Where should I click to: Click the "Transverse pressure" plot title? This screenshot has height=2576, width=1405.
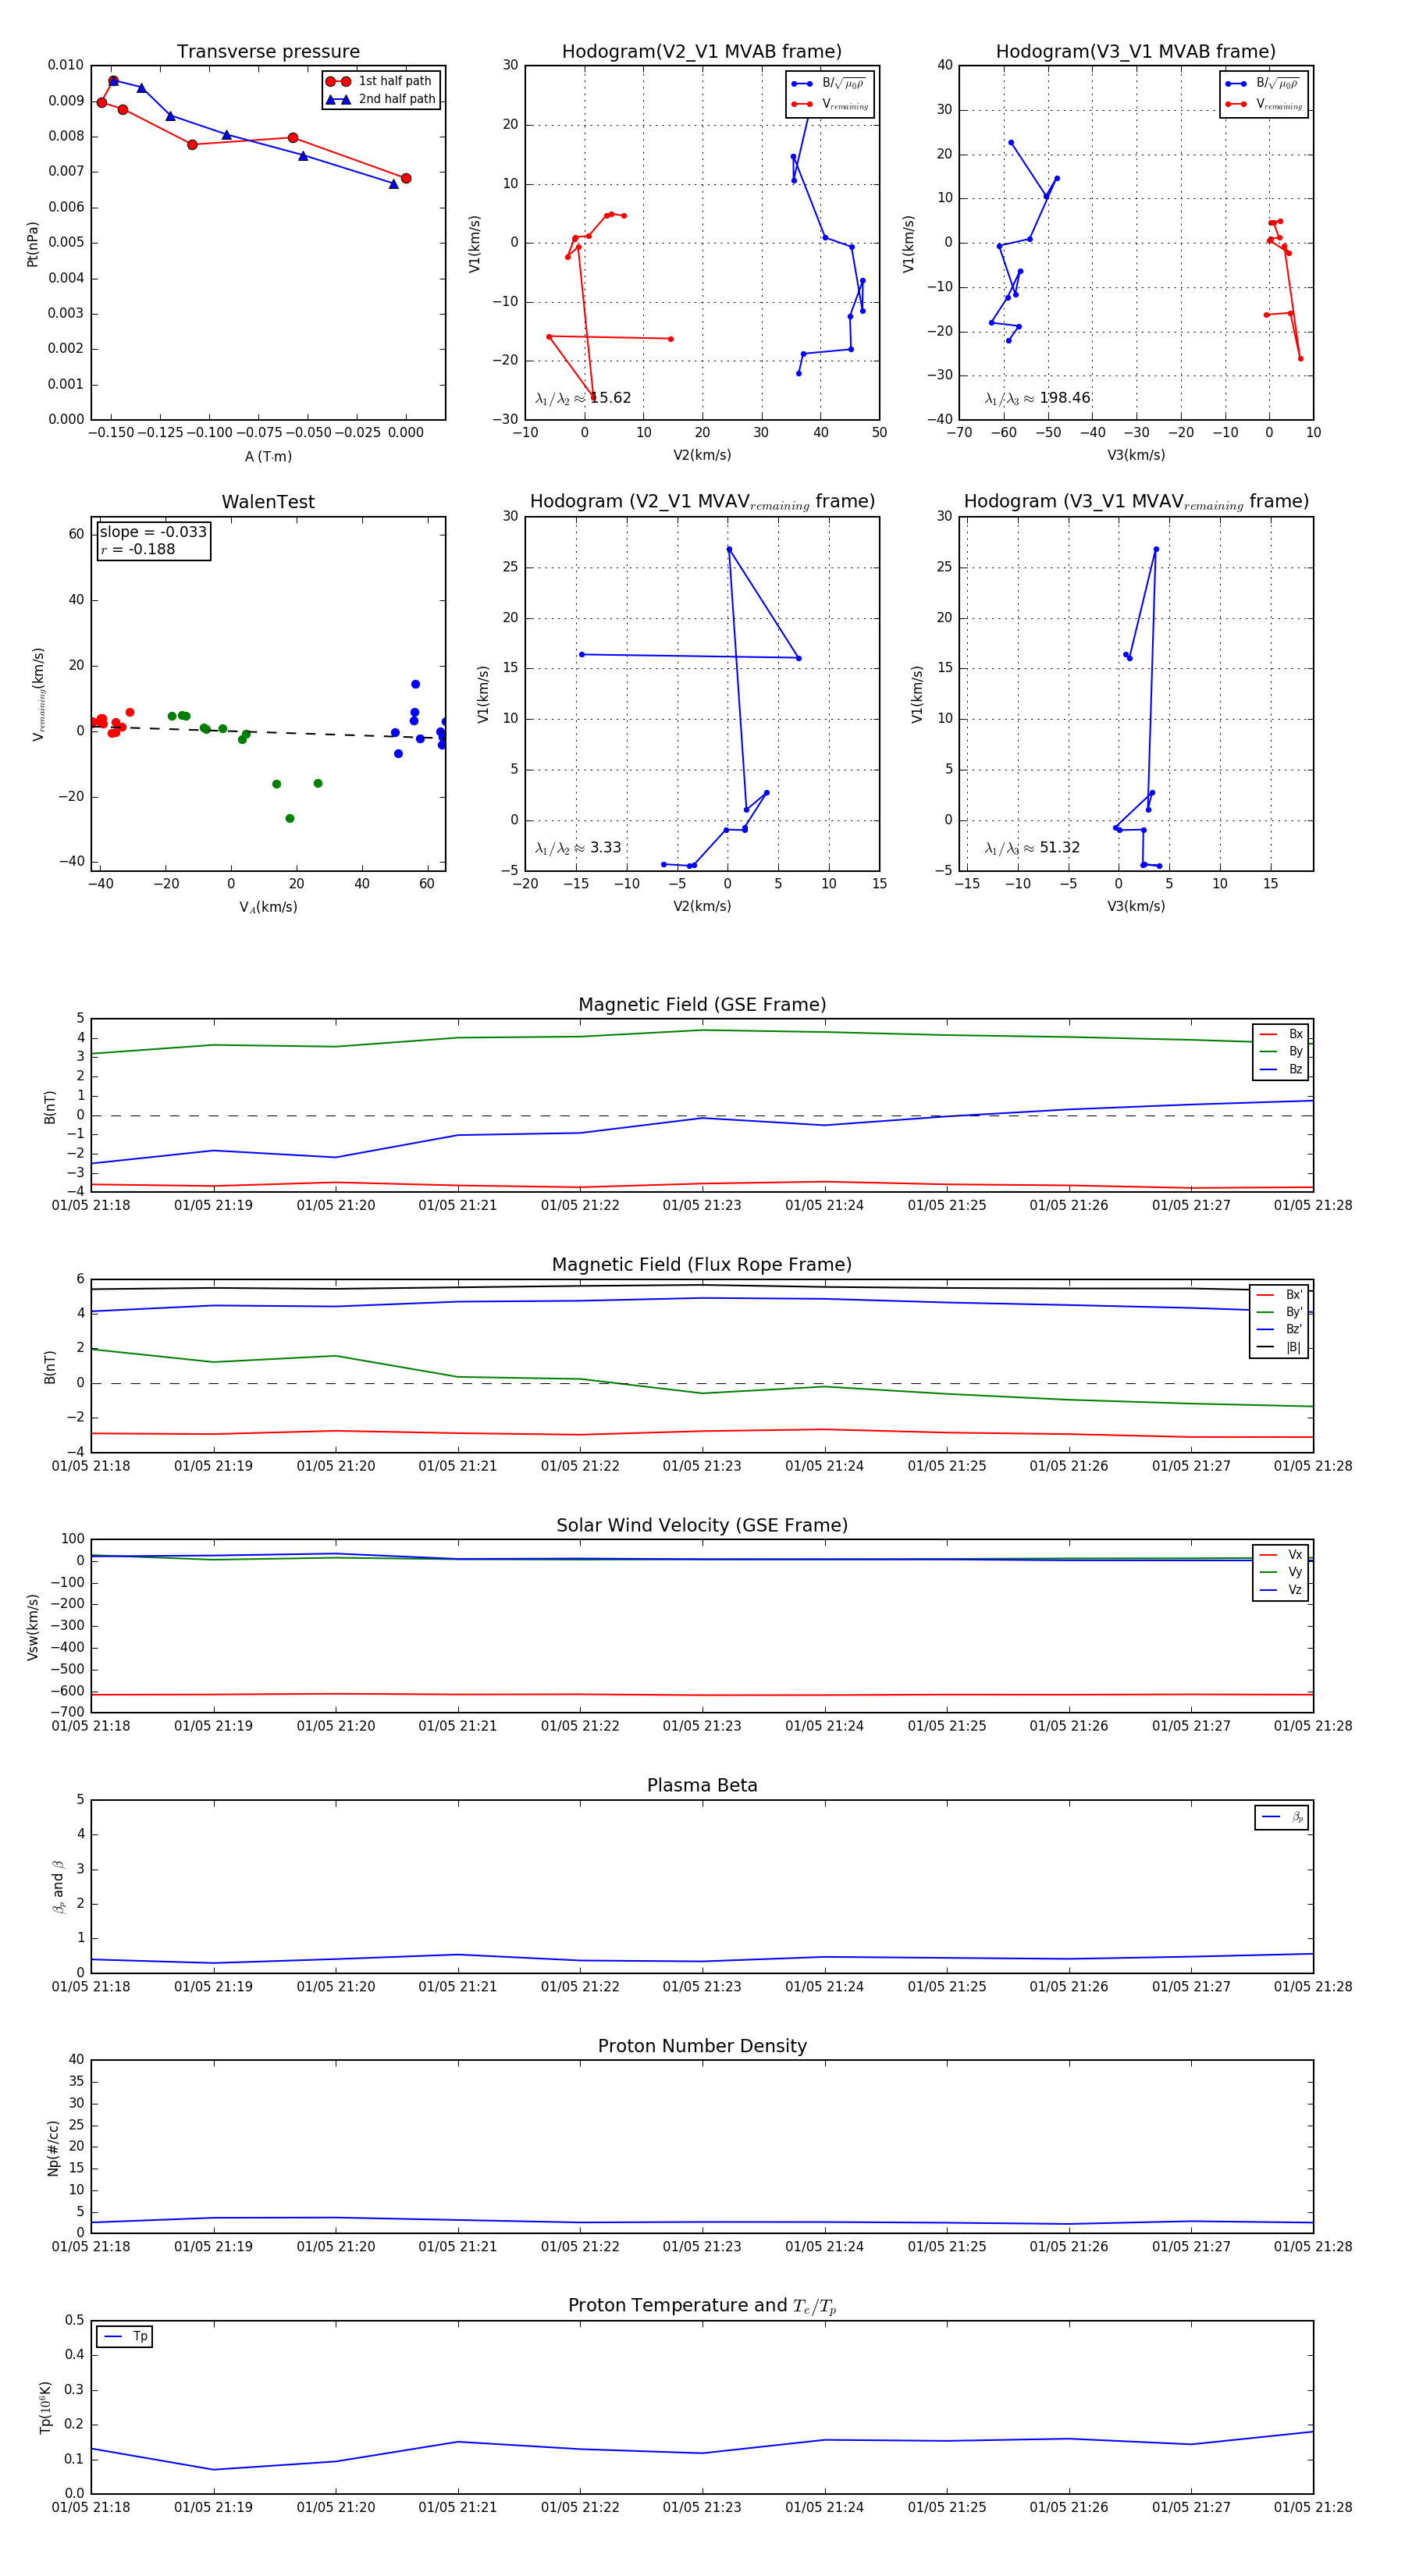(x=268, y=52)
